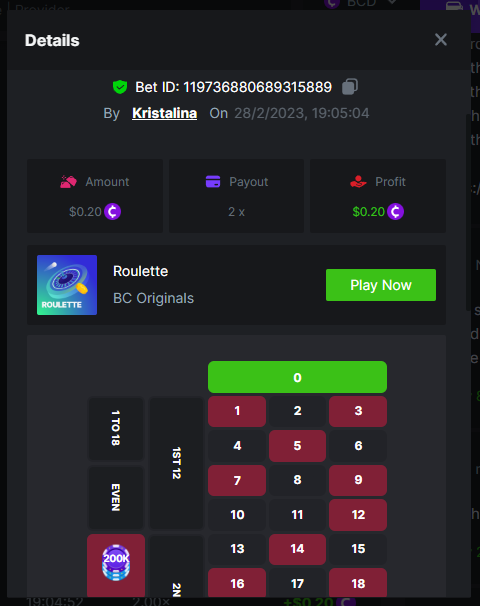This screenshot has width=480, height=606.
Task: Click the Play Now button
Action: point(381,285)
